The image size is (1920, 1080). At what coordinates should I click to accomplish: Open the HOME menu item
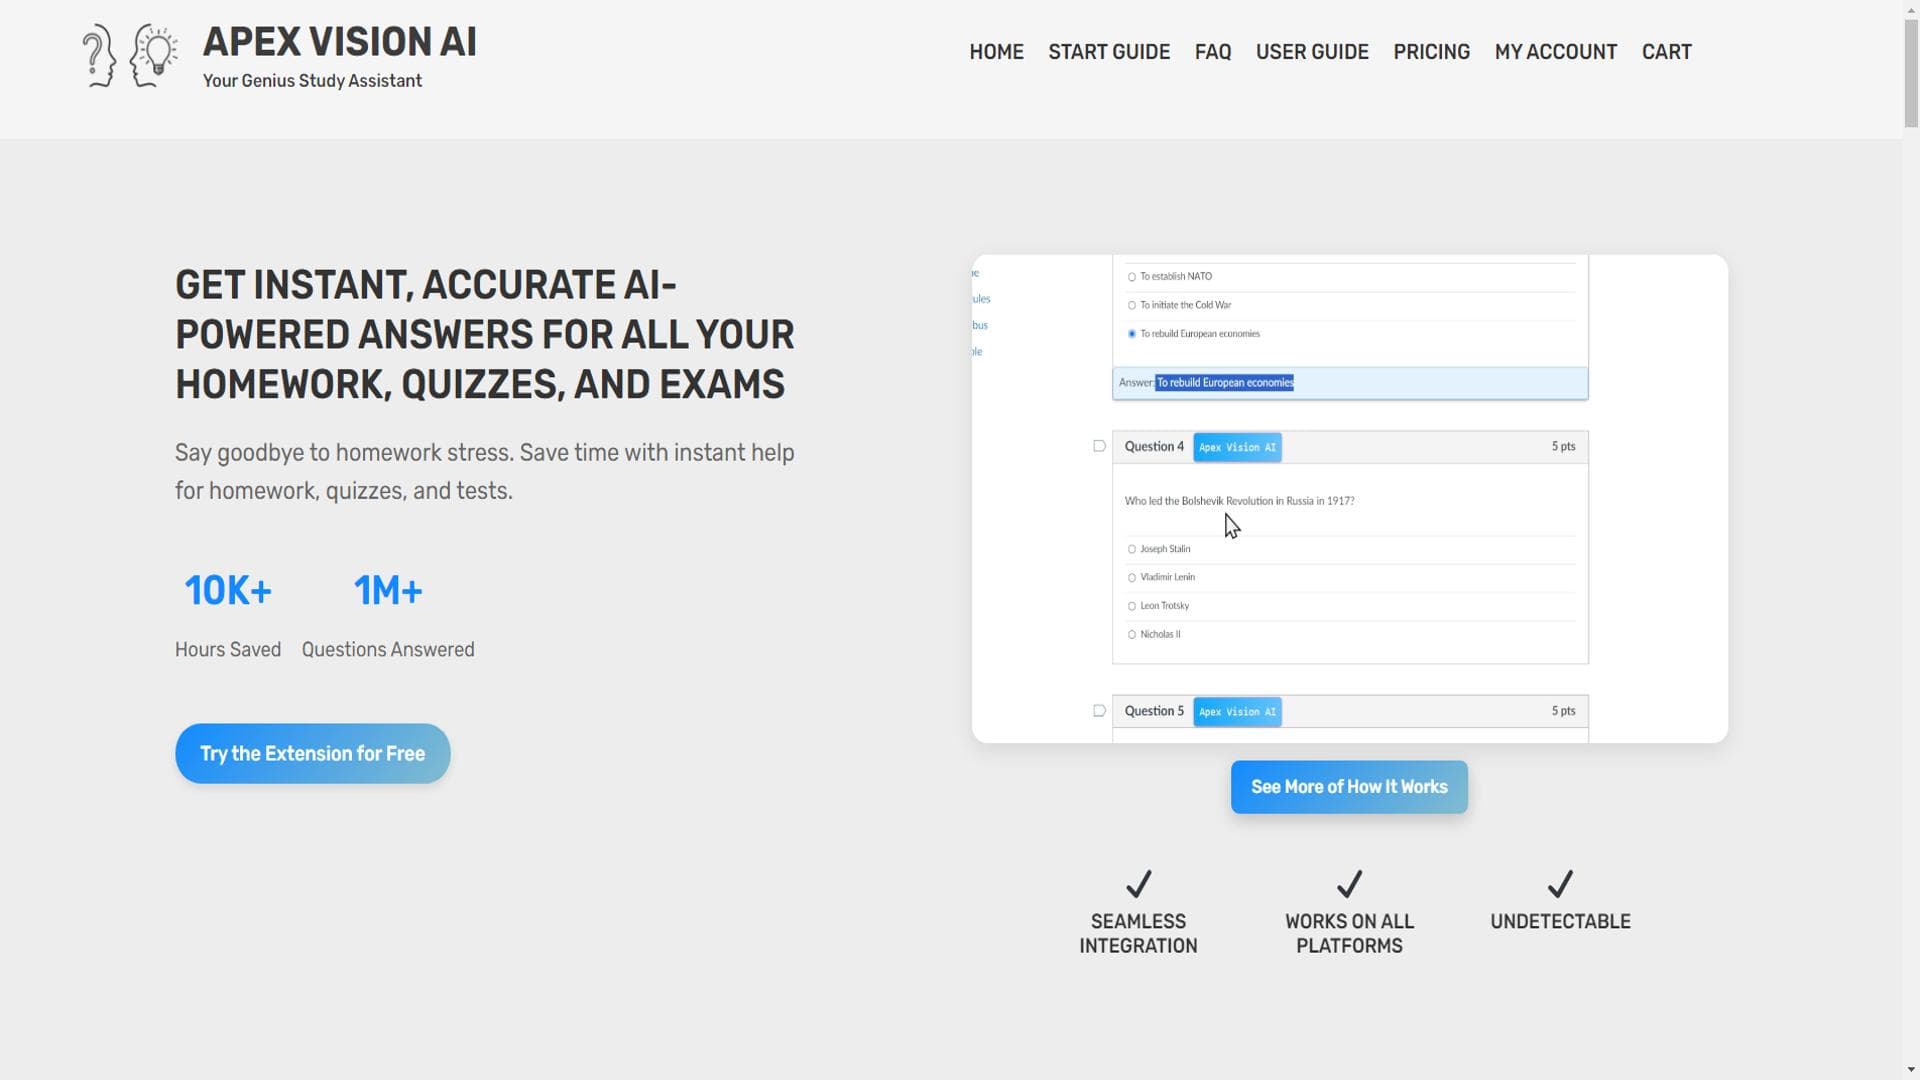click(996, 52)
